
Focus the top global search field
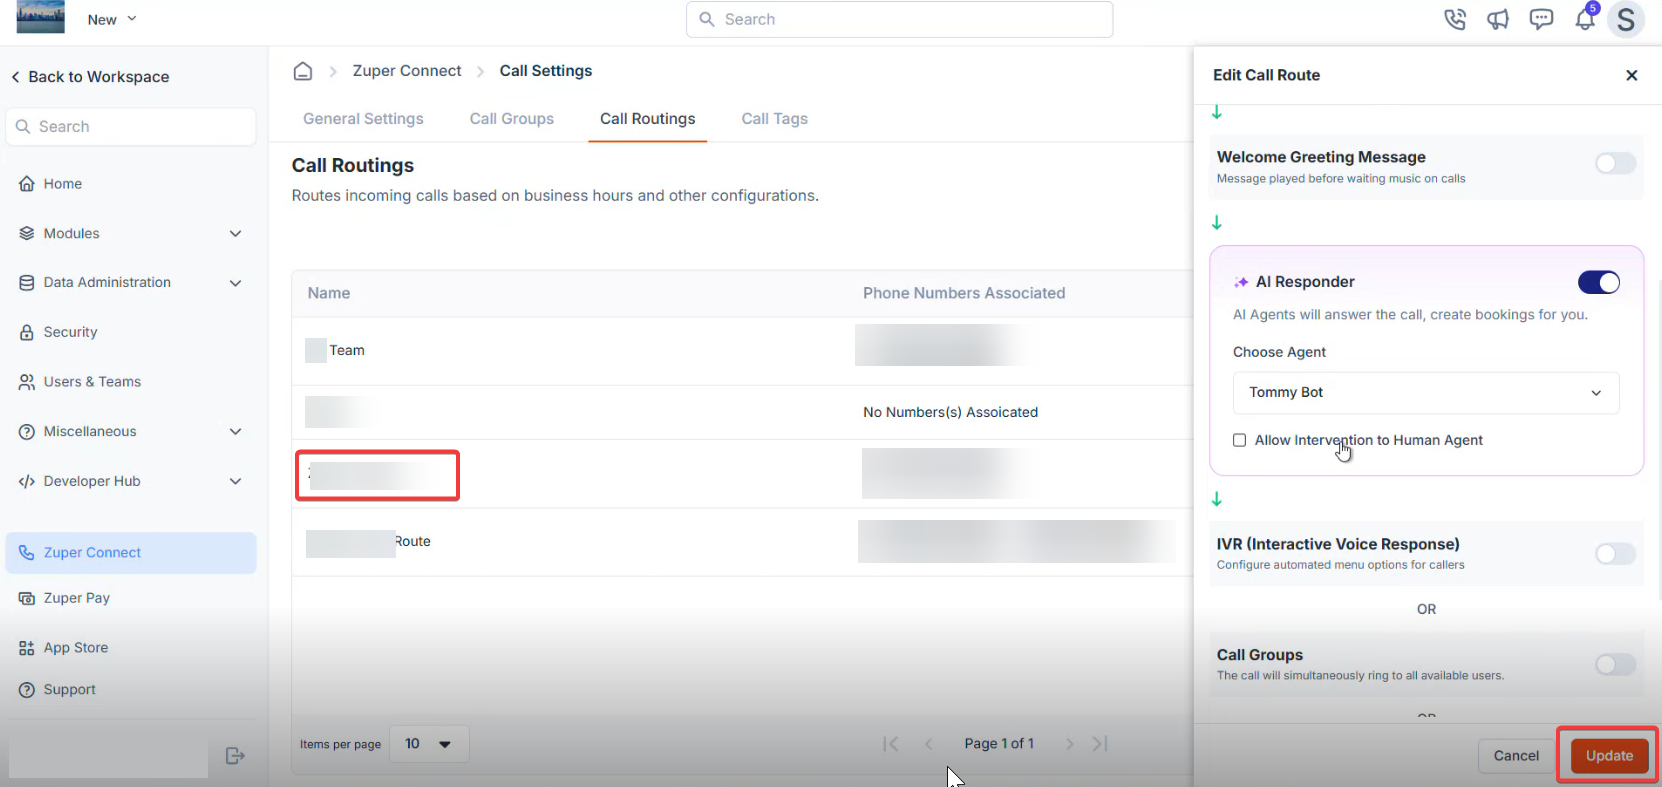(899, 19)
